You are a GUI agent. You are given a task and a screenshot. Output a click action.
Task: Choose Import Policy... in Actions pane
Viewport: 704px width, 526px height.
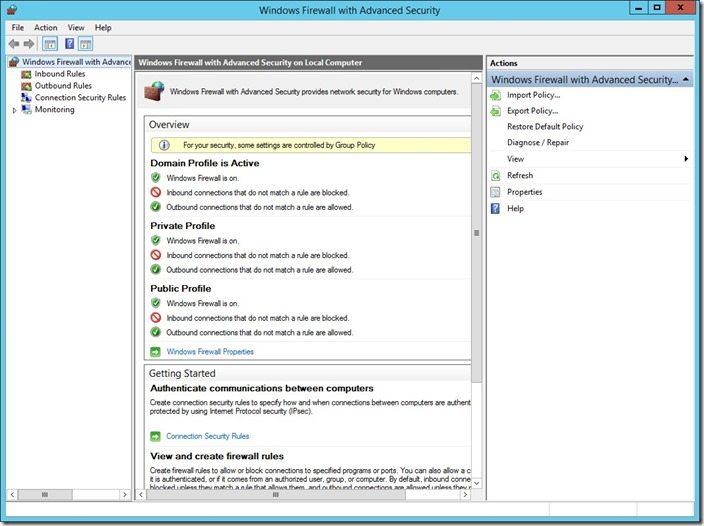(533, 95)
